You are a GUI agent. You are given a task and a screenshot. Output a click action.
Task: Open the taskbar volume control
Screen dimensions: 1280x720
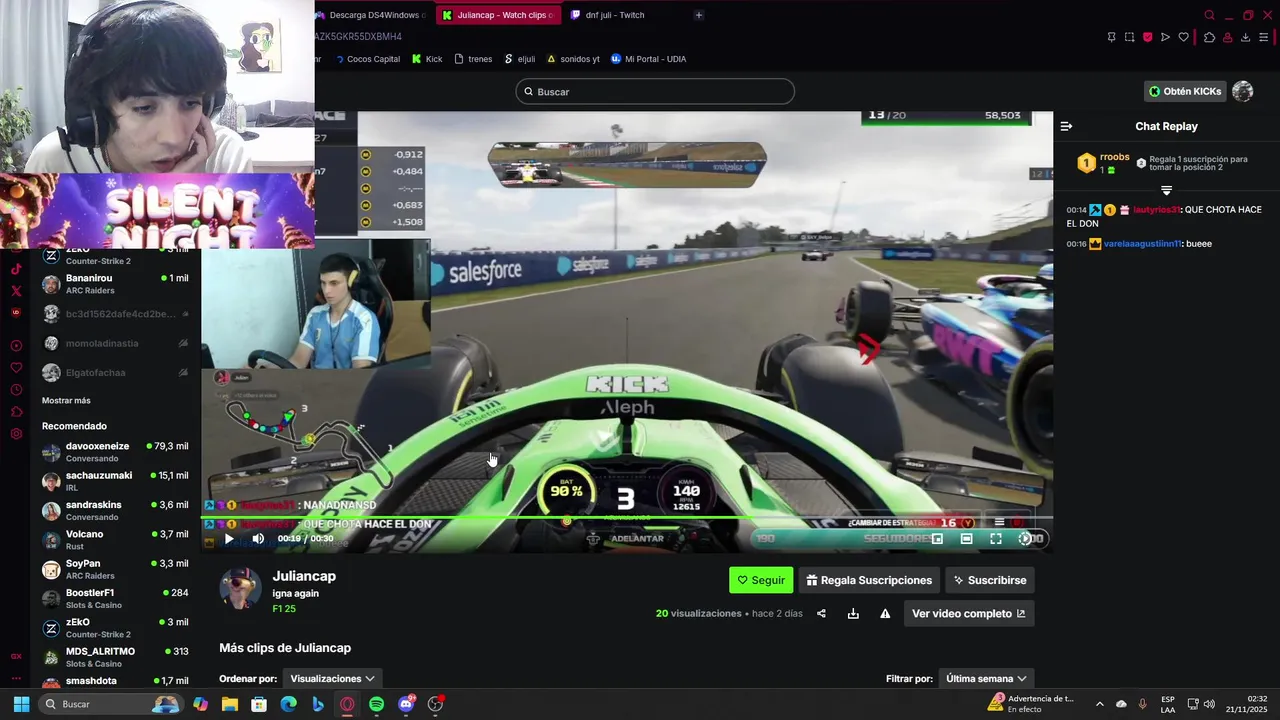coord(1209,704)
